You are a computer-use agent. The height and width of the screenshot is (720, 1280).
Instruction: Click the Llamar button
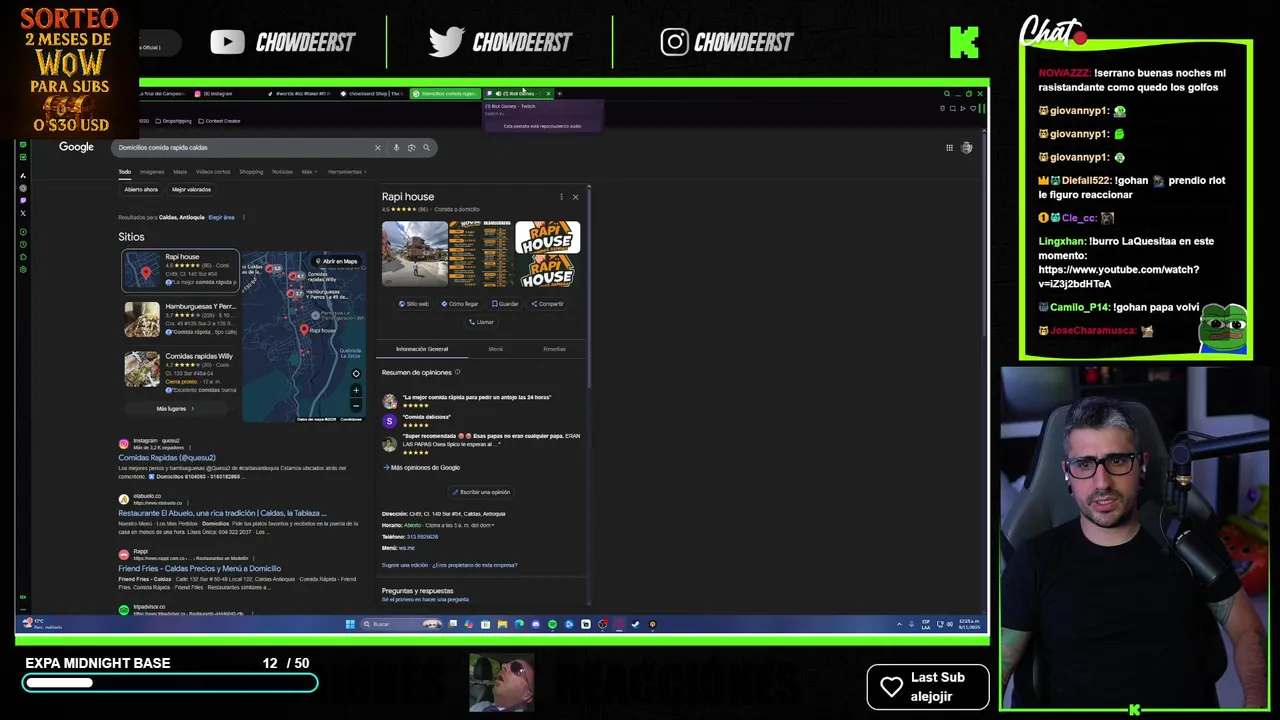(x=481, y=322)
